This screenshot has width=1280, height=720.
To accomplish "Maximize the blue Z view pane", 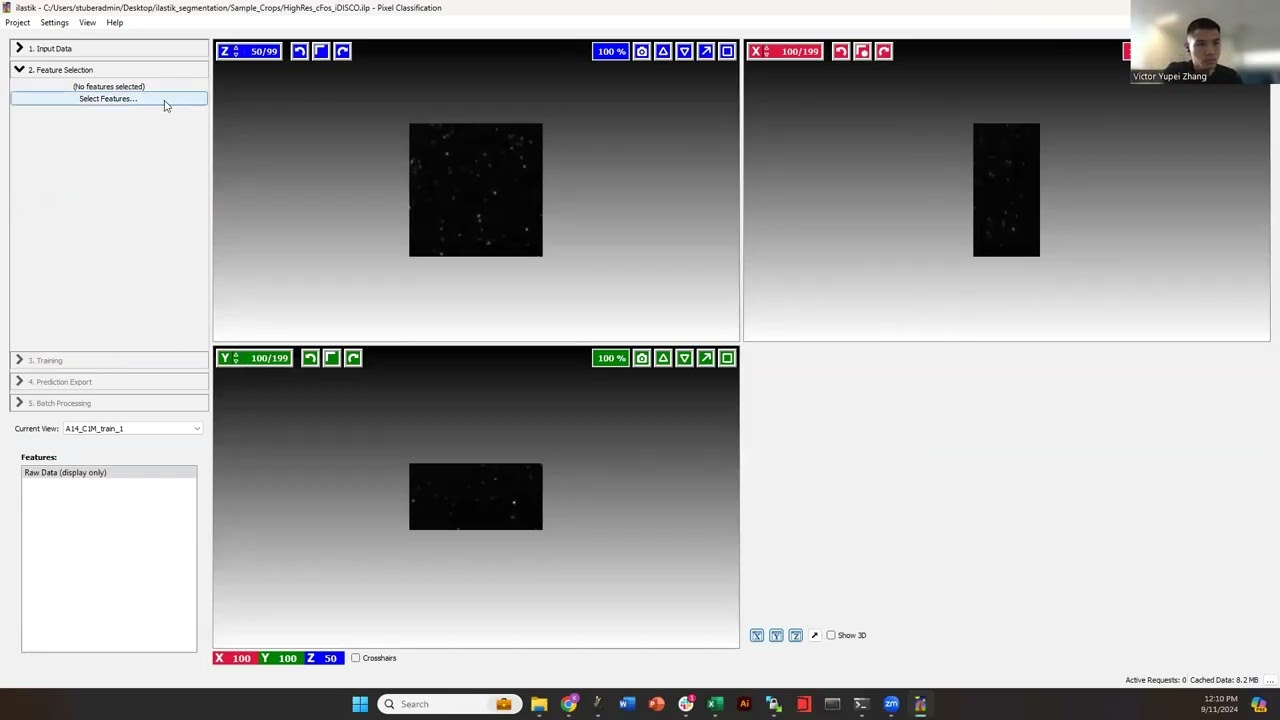I will [727, 51].
